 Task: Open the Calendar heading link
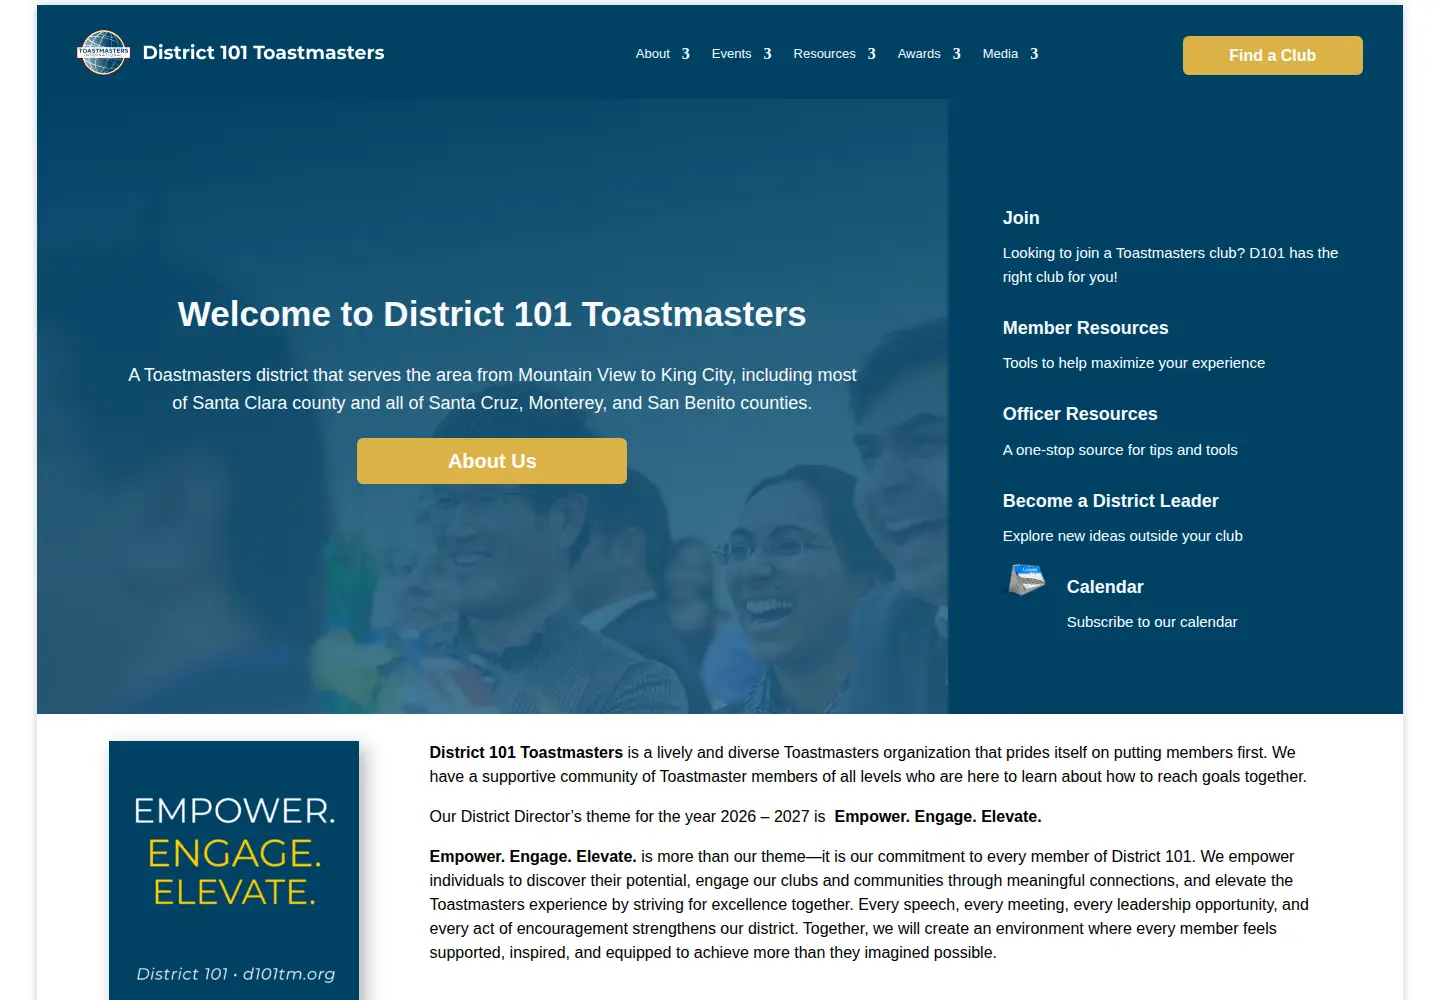[x=1105, y=587]
